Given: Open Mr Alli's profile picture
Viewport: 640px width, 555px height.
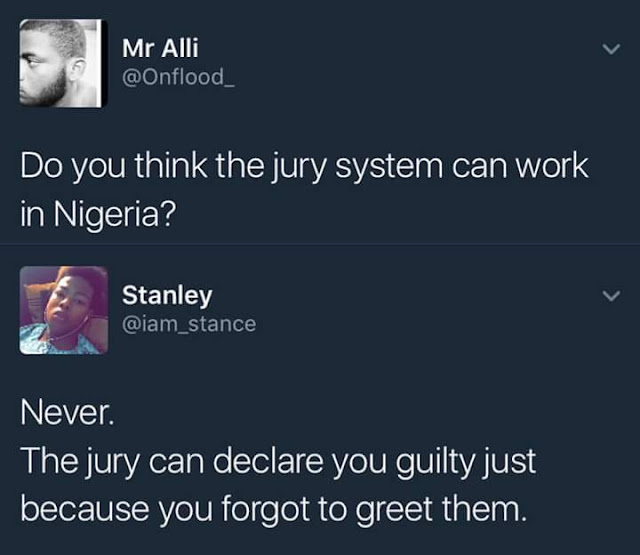Looking at the screenshot, I should click(x=64, y=64).
